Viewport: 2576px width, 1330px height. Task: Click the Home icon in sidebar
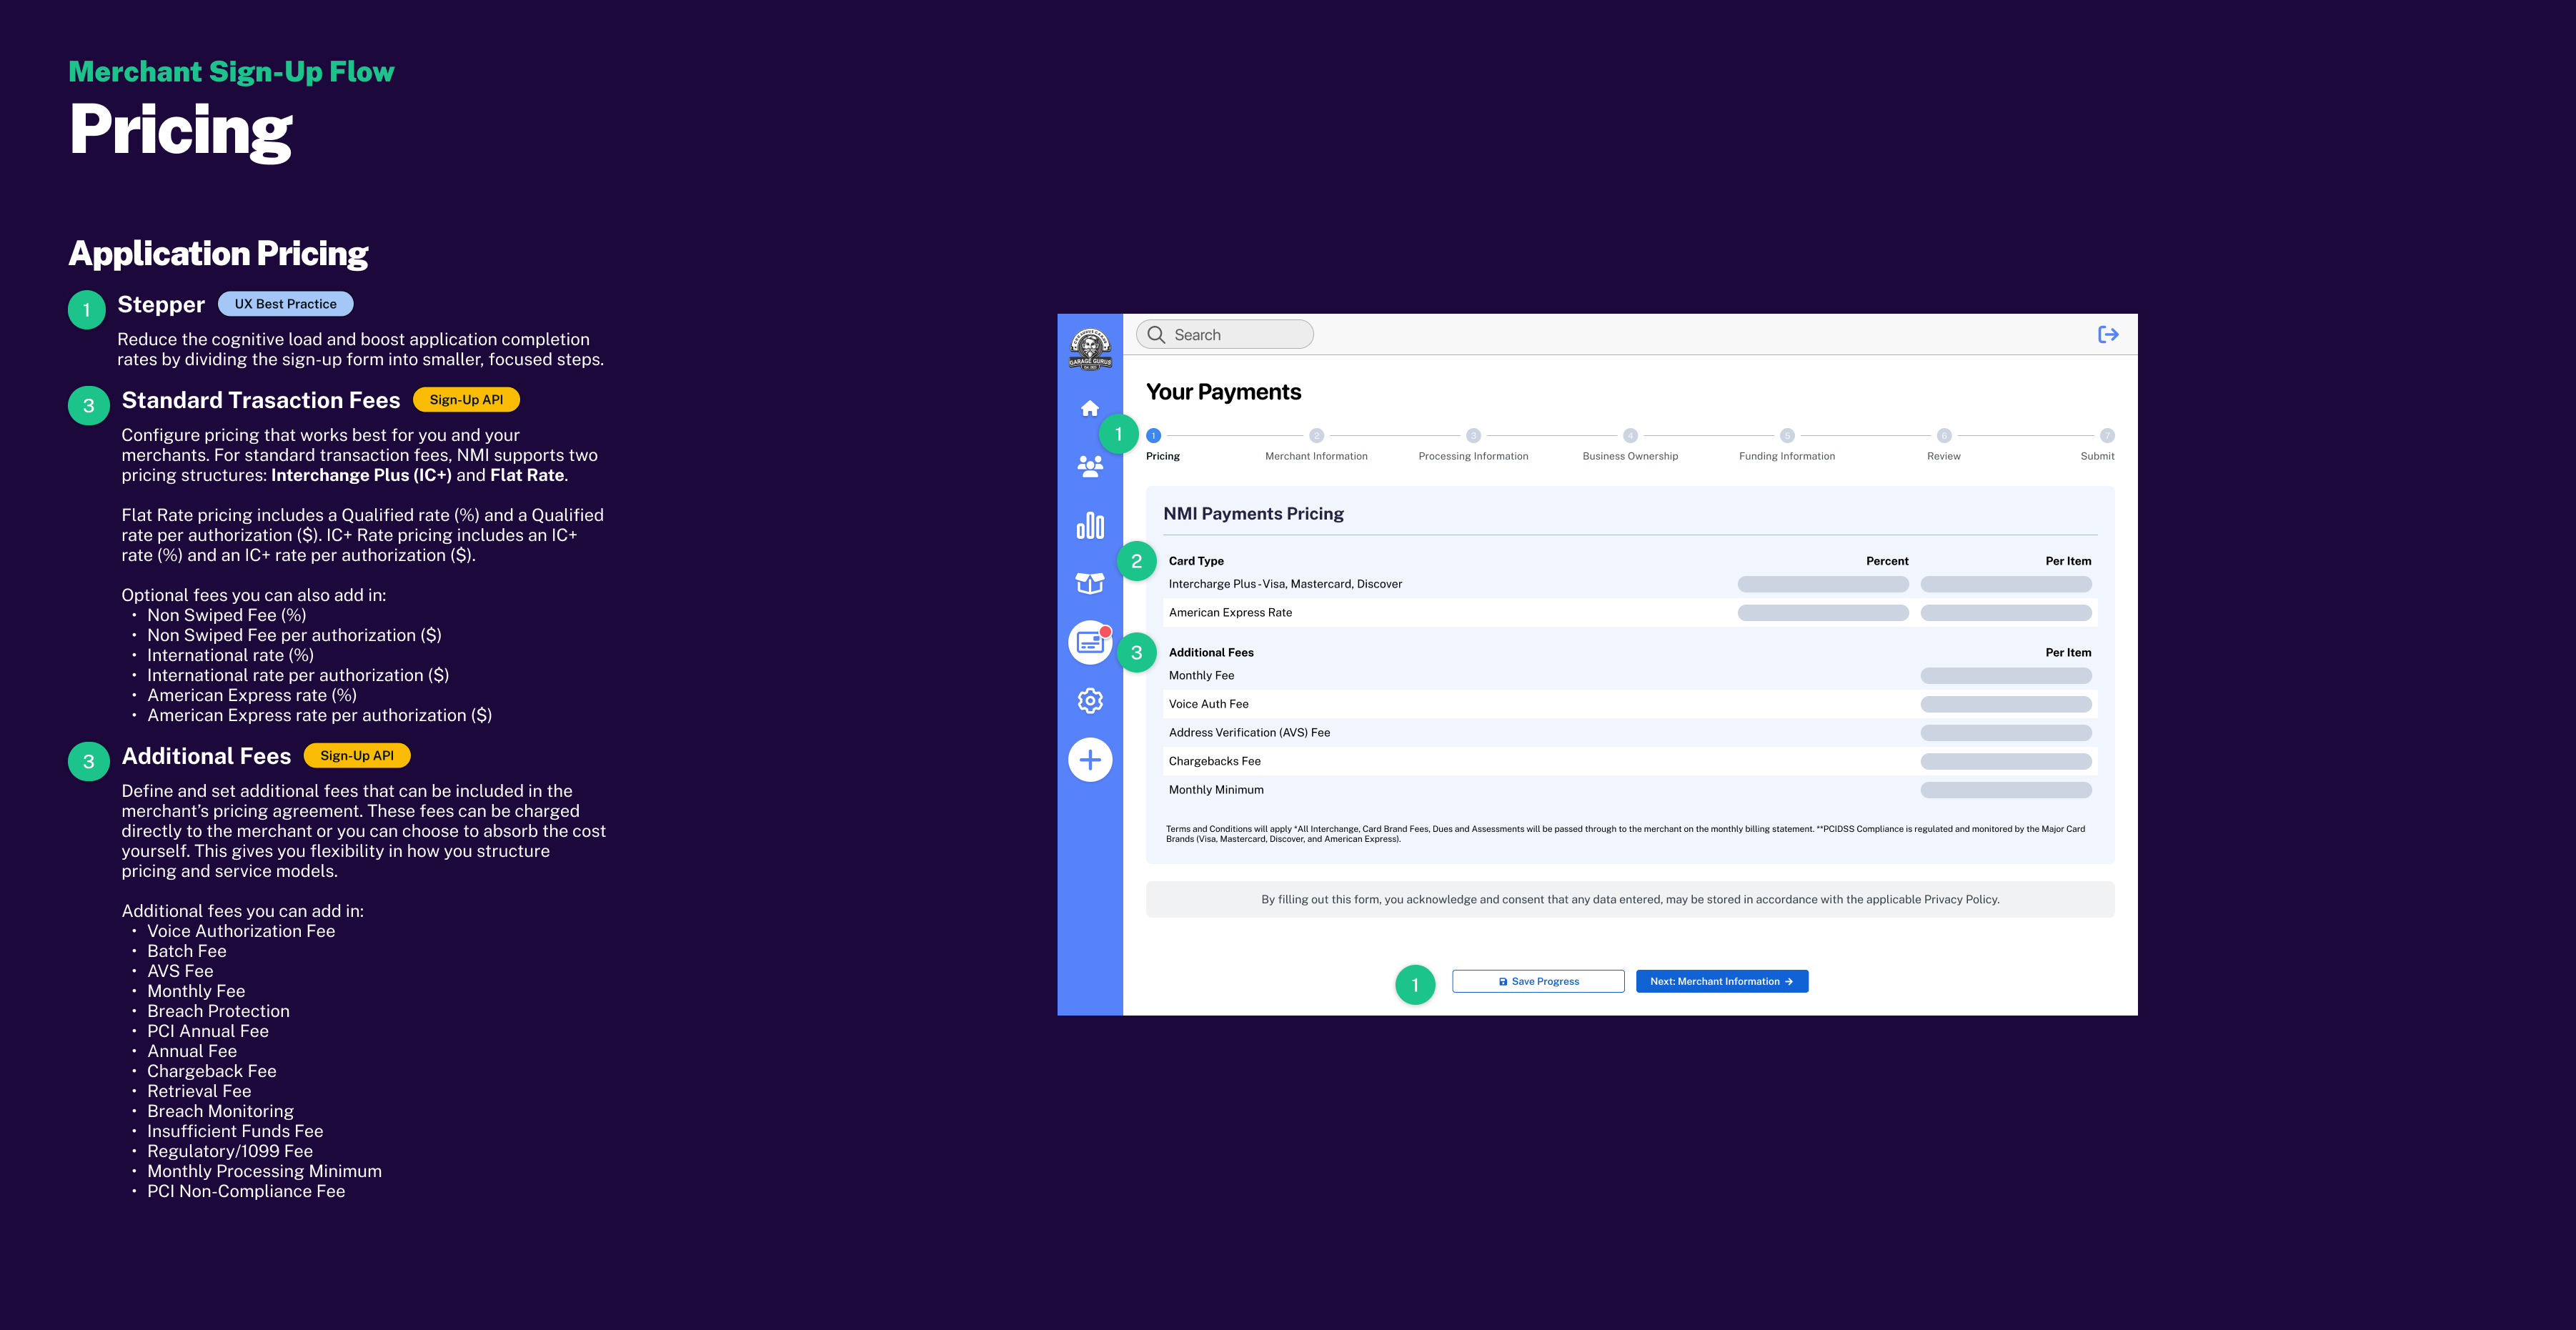tap(1090, 408)
